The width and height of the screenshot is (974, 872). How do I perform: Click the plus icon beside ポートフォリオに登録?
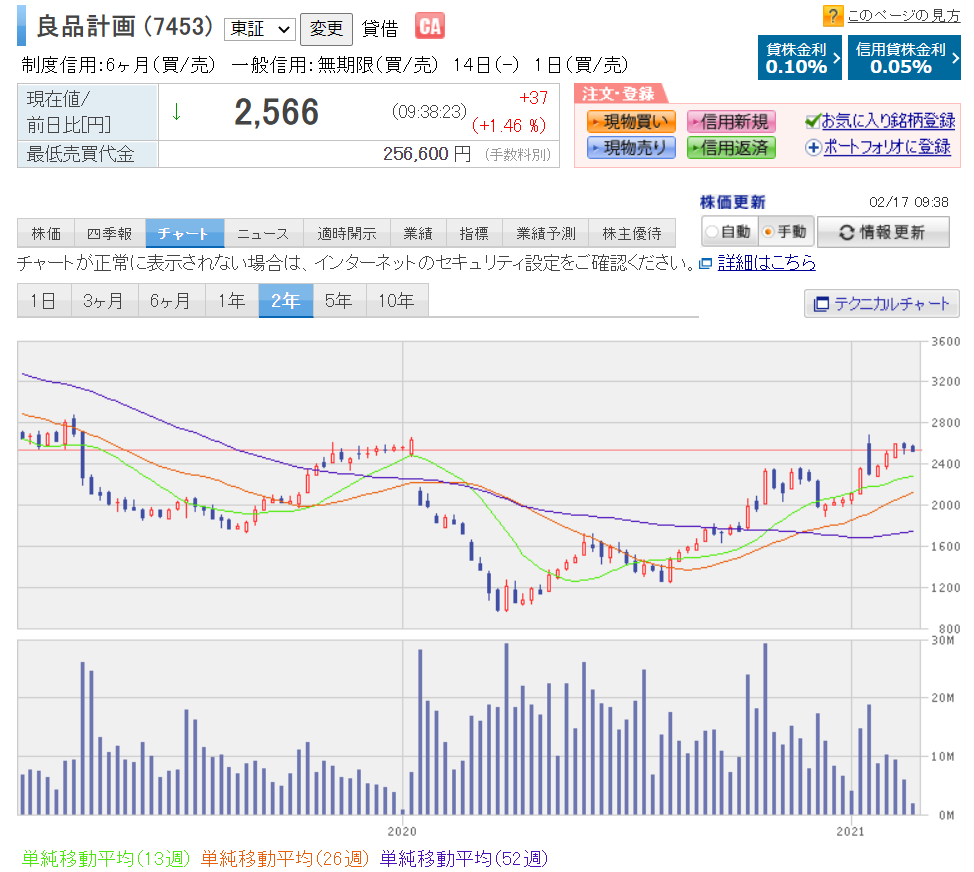813,147
